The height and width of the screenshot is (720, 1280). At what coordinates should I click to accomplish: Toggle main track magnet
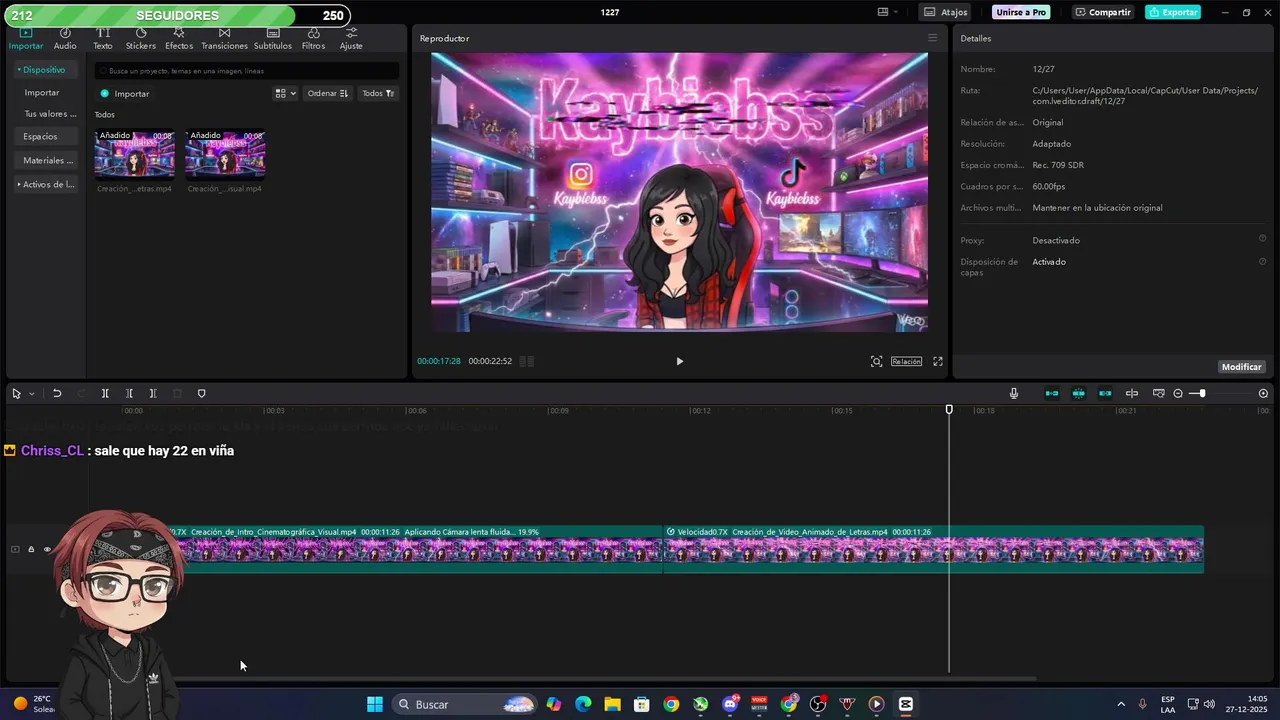point(1052,394)
